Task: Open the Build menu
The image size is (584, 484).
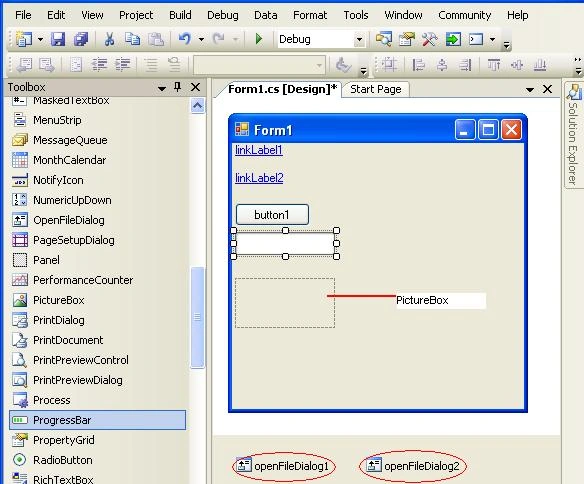Action: (180, 15)
